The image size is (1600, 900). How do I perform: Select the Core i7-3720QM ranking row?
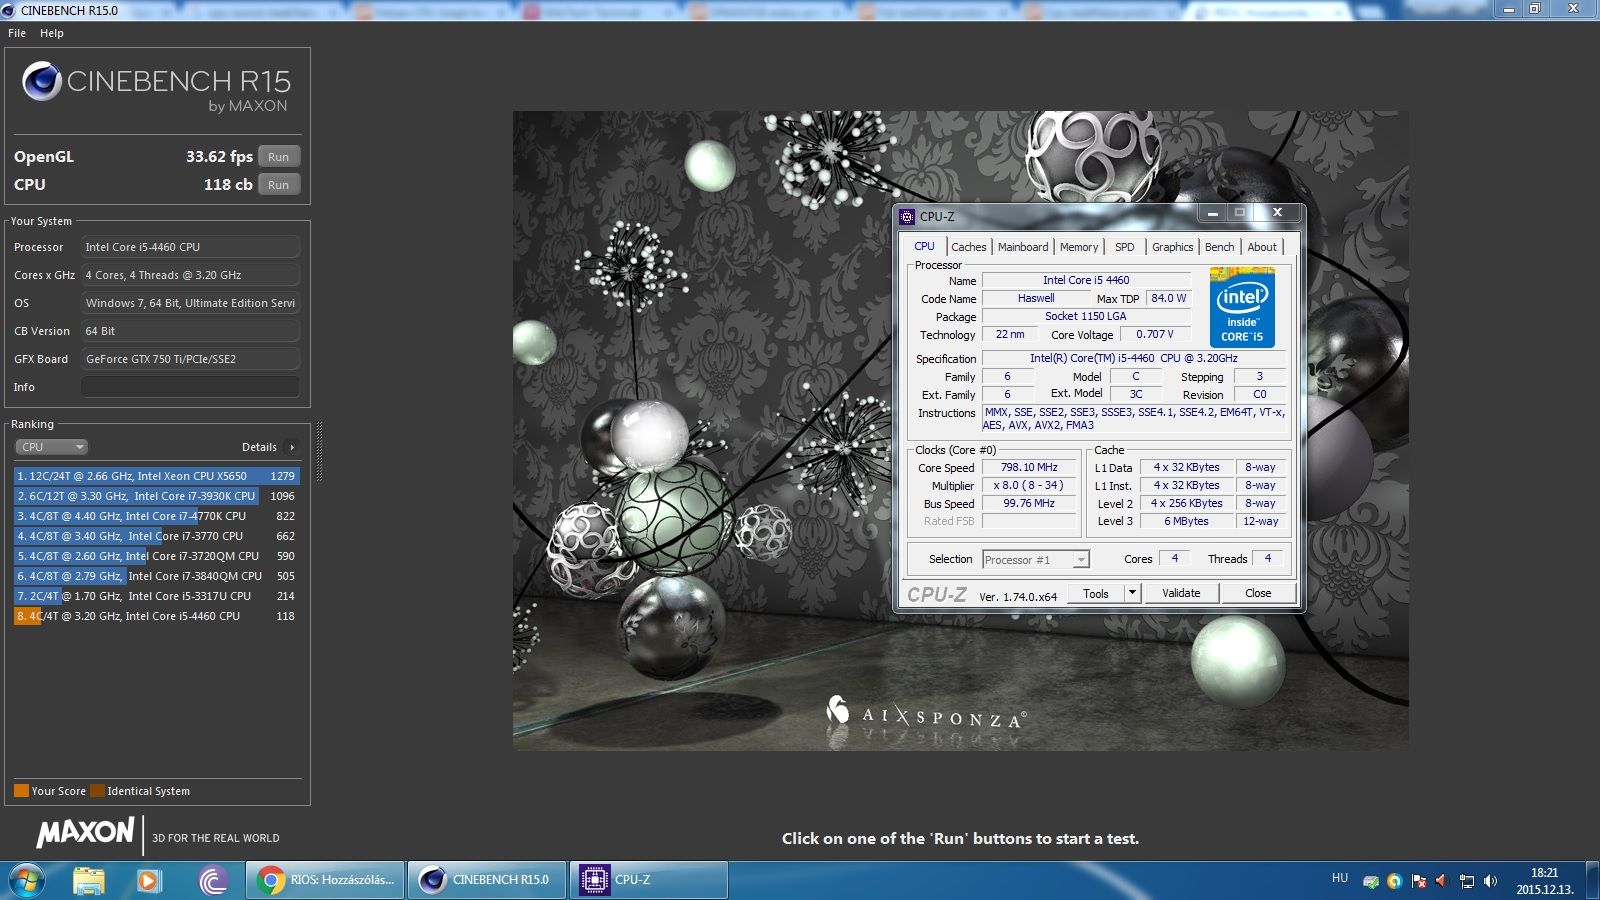(157, 556)
